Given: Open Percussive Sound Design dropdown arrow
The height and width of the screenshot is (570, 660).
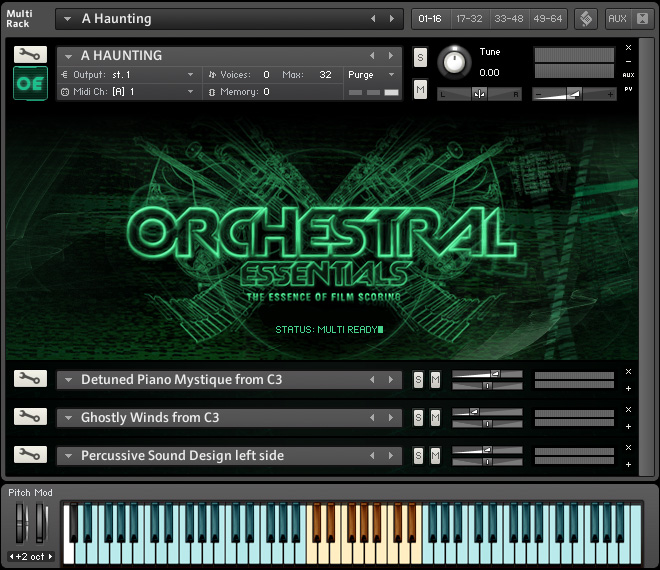Looking at the screenshot, I should pyautogui.click(x=69, y=456).
